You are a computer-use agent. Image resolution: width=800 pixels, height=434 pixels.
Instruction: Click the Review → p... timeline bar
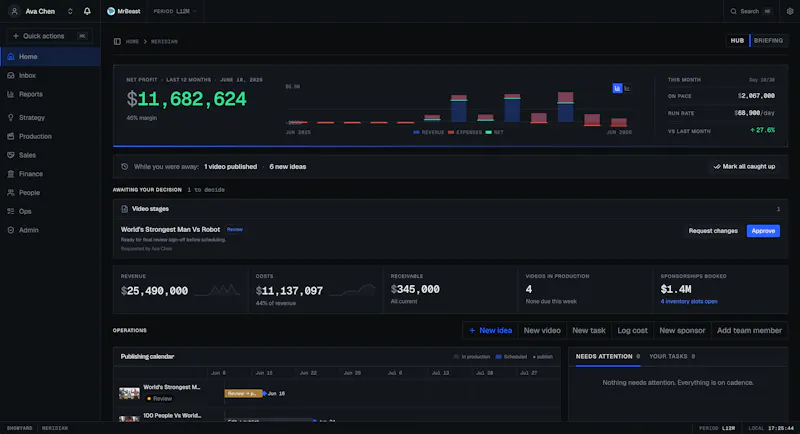tap(243, 393)
